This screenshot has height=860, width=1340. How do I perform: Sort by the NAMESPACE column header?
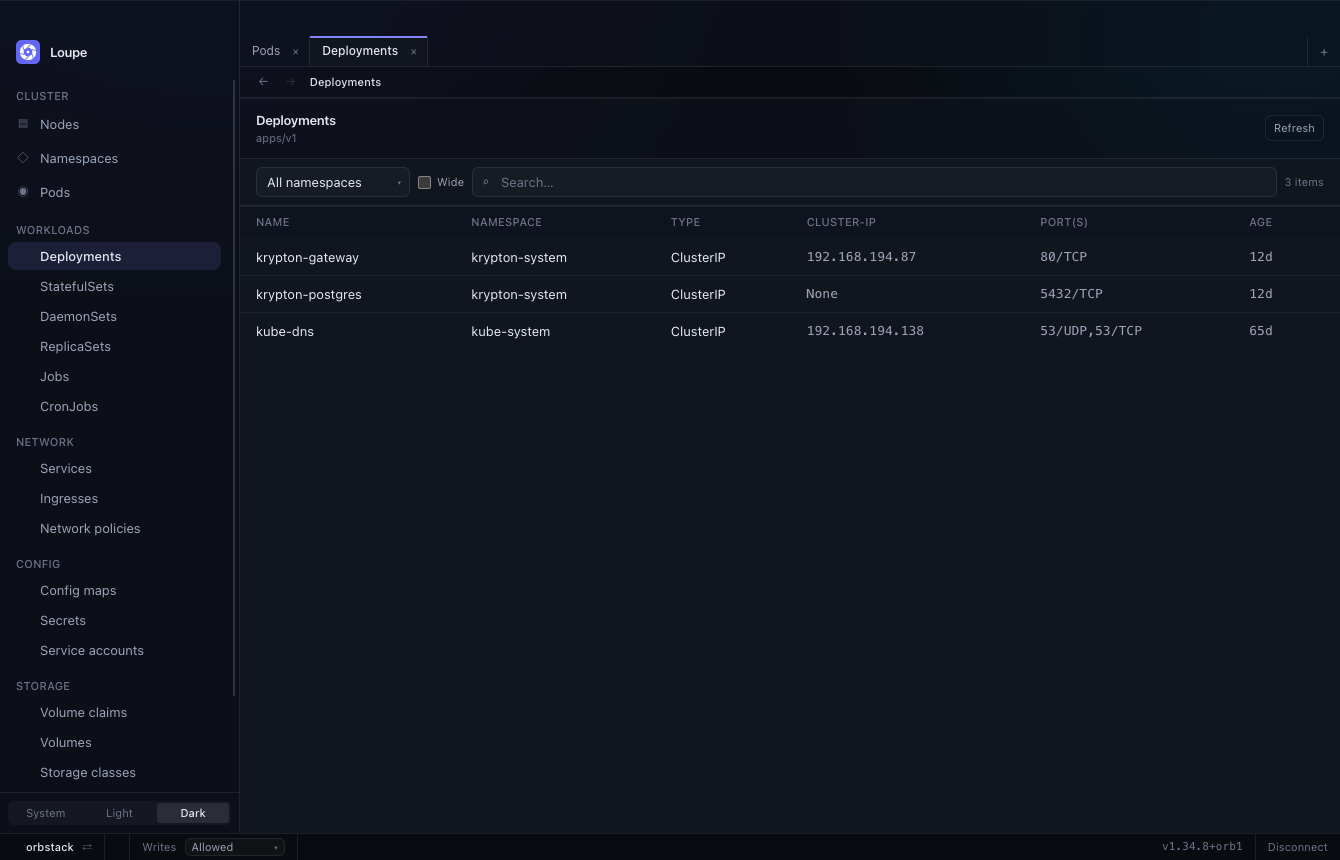[506, 222]
